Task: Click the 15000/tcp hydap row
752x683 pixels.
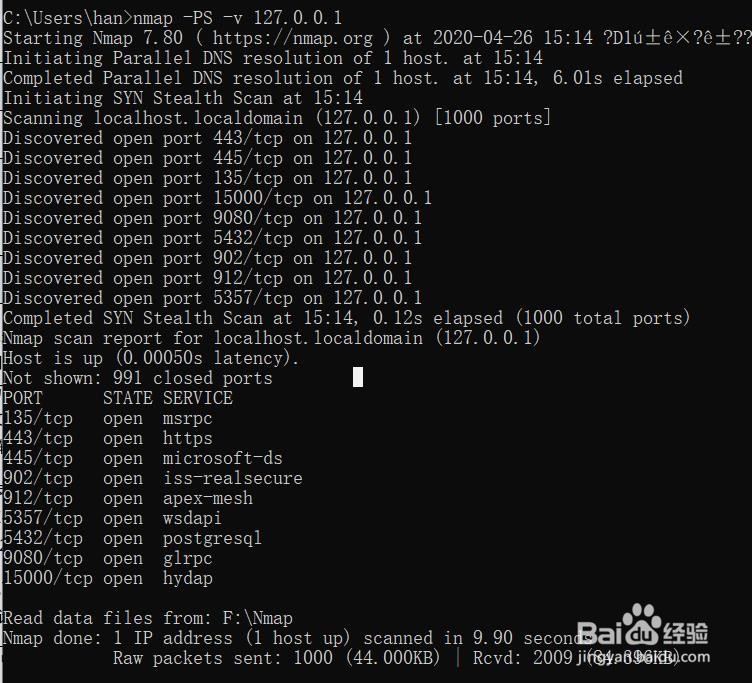Action: pyautogui.click(x=108, y=578)
